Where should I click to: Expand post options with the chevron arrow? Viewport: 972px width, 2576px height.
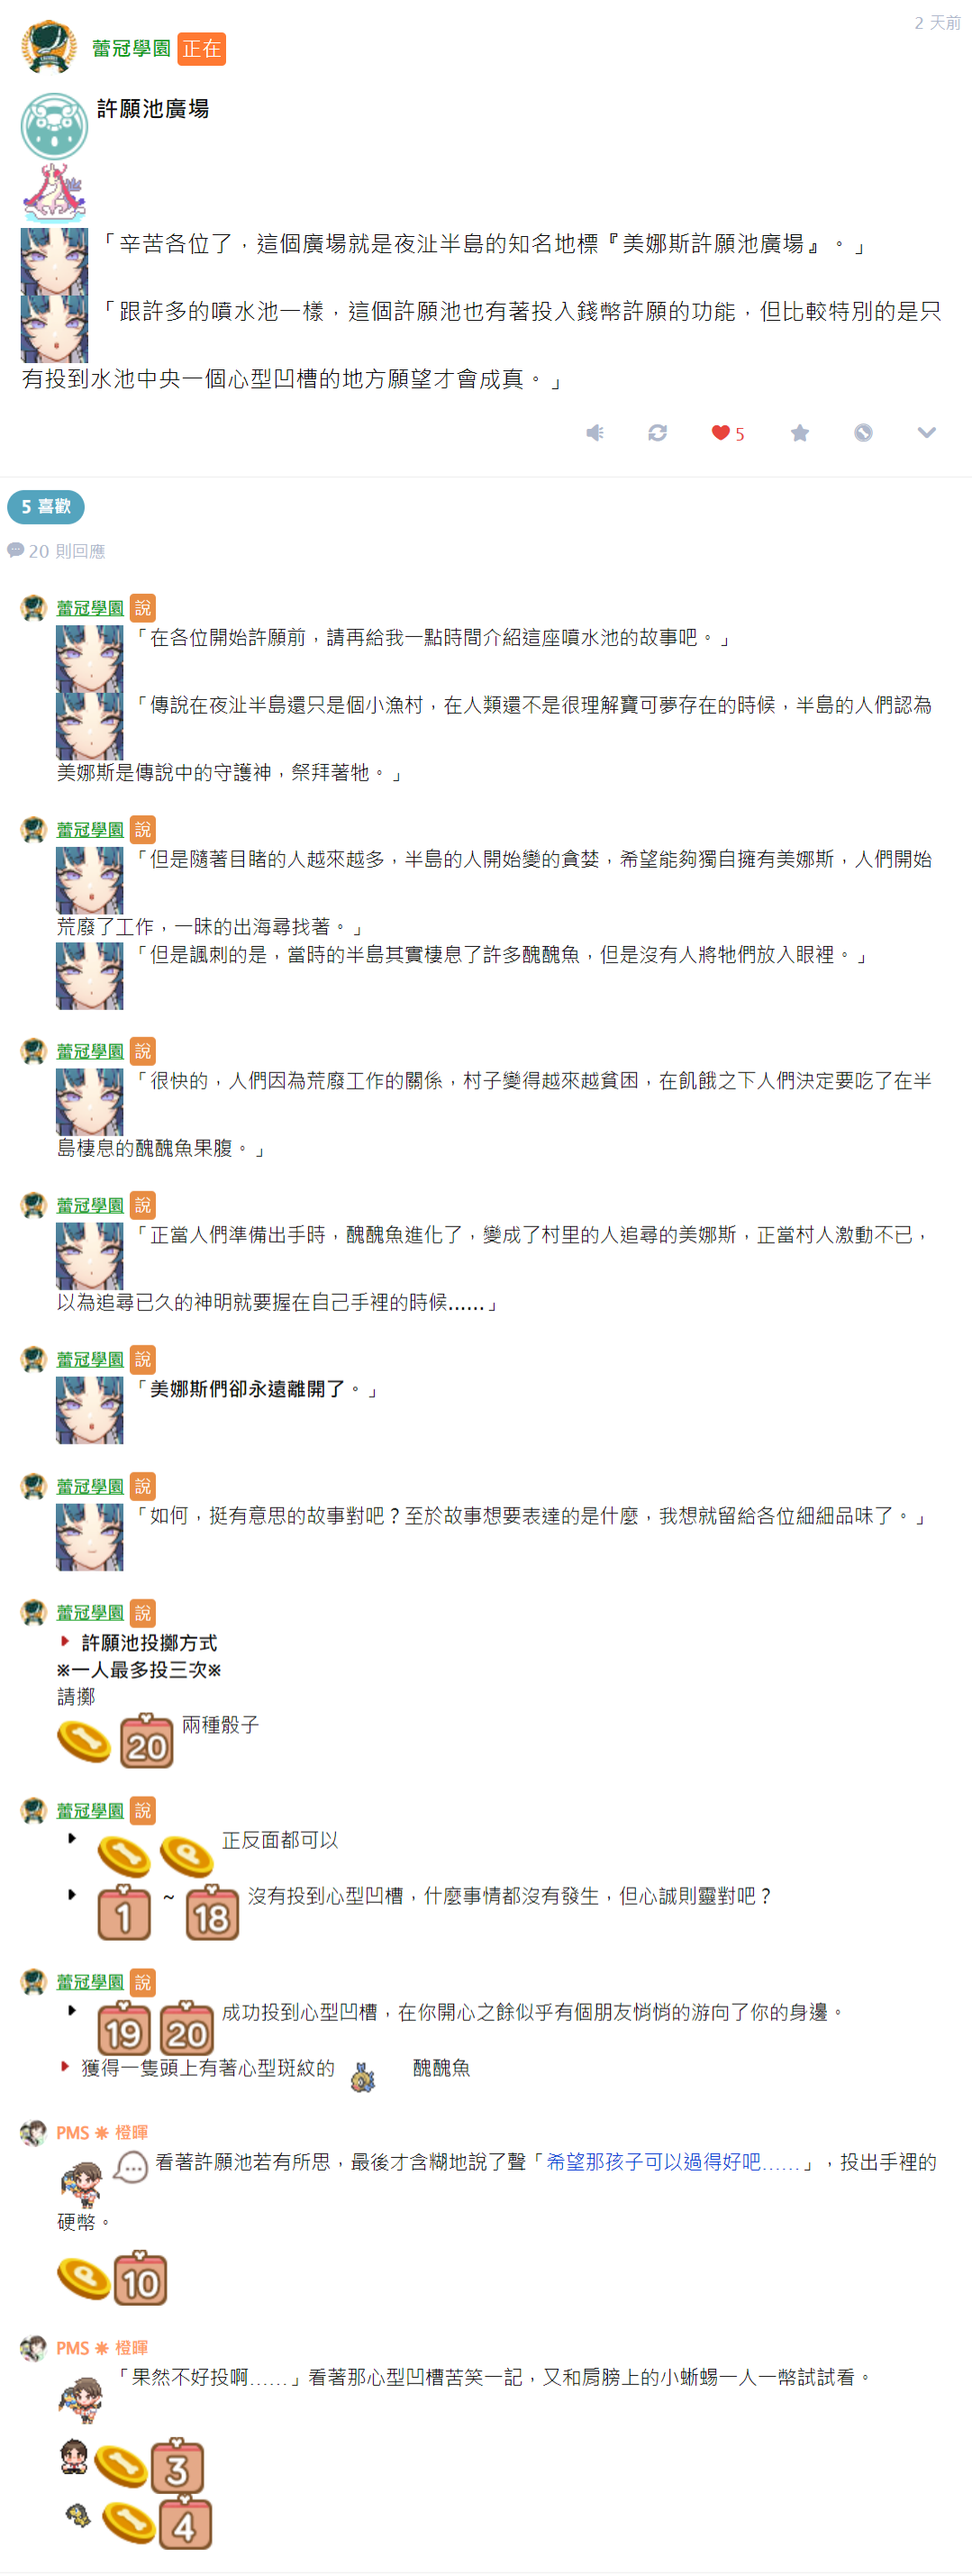(x=927, y=432)
